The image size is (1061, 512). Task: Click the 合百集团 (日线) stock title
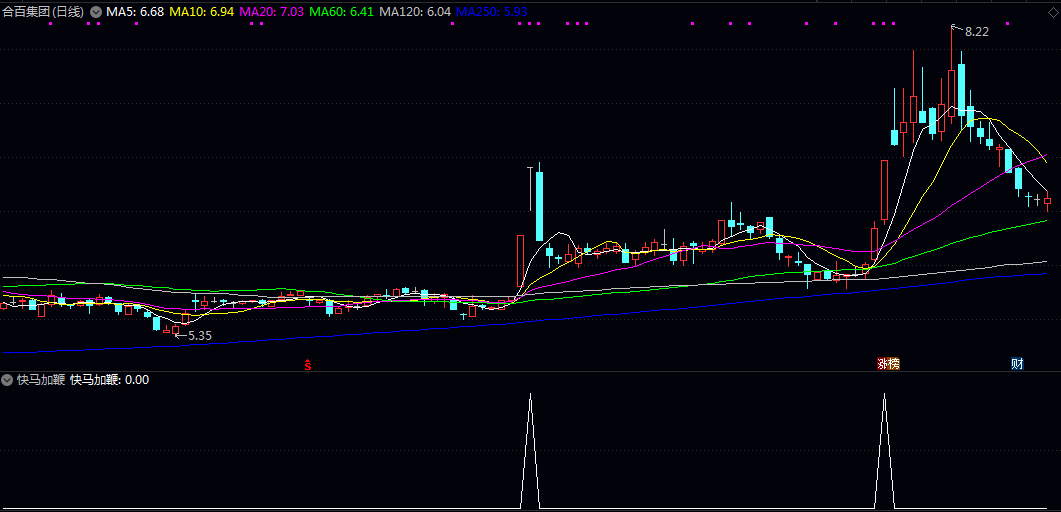tap(44, 12)
